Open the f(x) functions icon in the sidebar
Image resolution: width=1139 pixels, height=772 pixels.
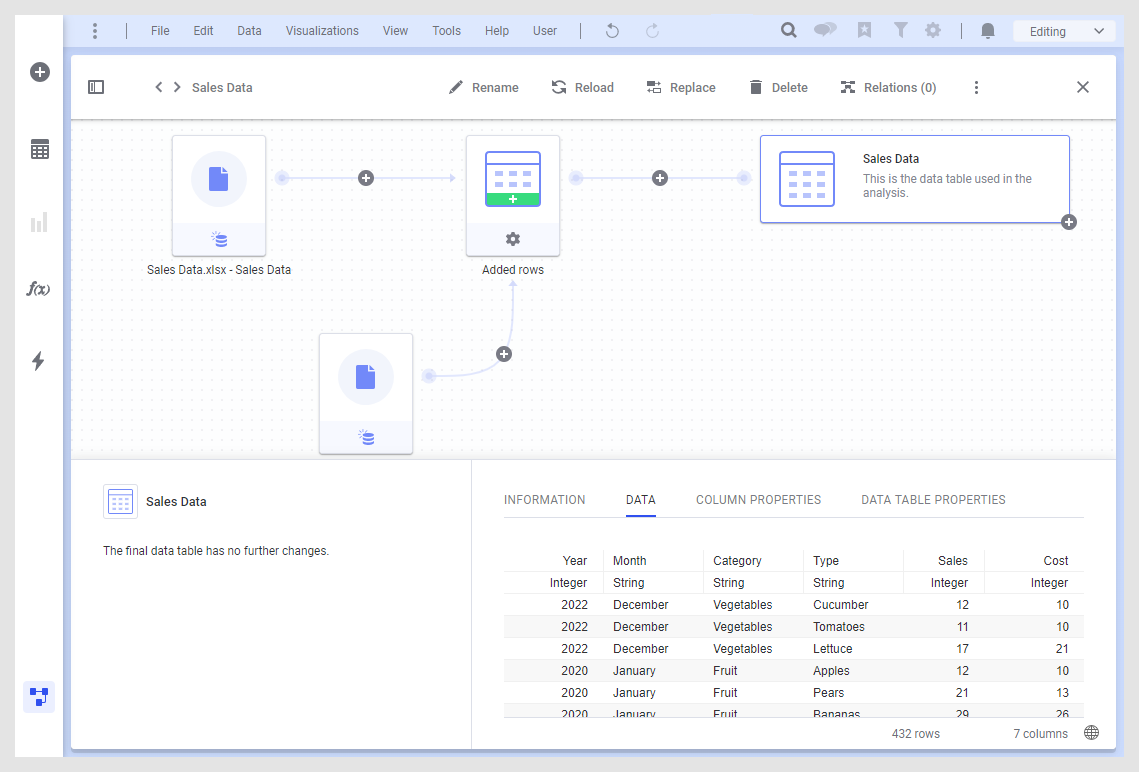tap(38, 289)
